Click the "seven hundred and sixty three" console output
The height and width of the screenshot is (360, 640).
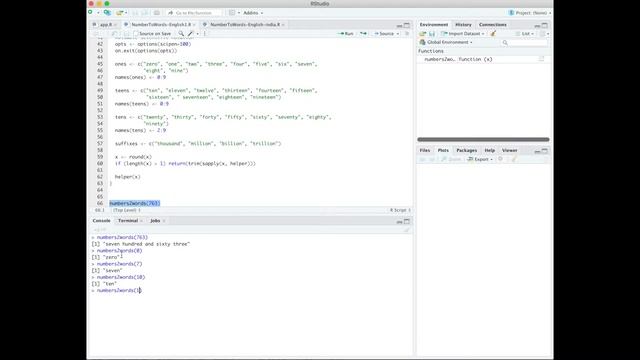coord(146,244)
